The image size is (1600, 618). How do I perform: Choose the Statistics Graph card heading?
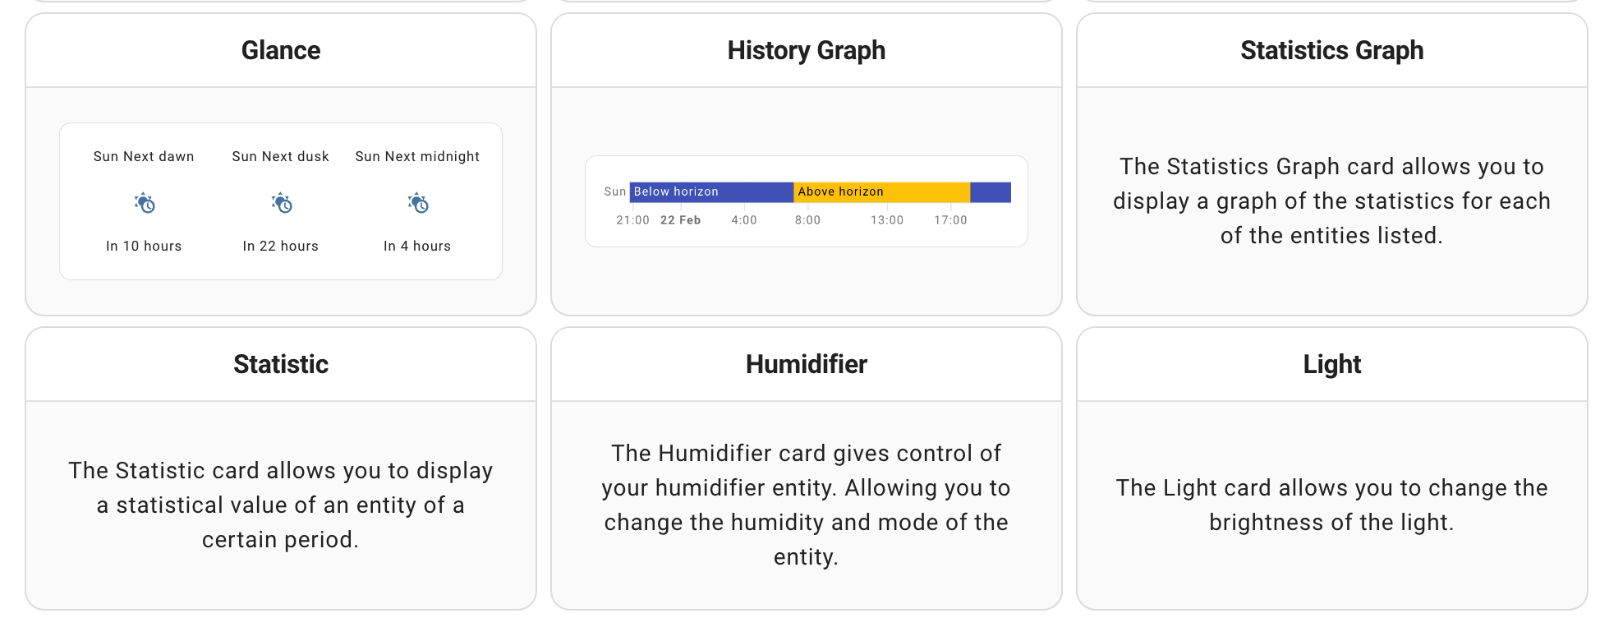tap(1332, 51)
